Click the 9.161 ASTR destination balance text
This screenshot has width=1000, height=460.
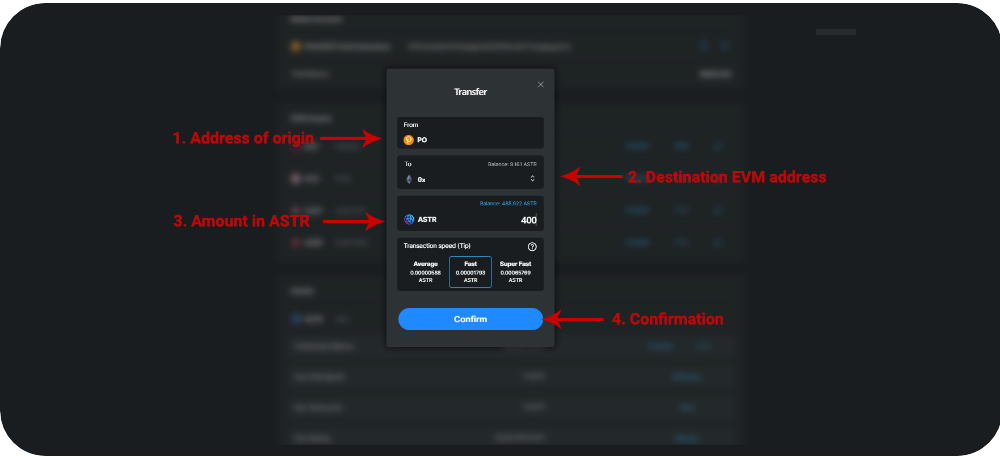click(x=512, y=163)
